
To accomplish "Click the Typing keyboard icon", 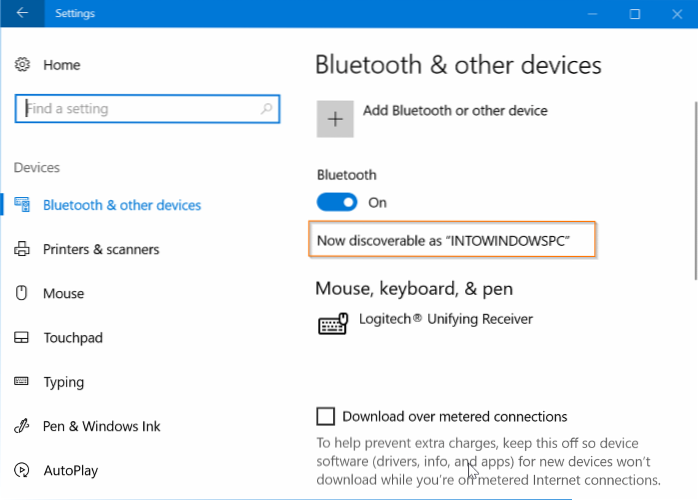I will [x=22, y=382].
